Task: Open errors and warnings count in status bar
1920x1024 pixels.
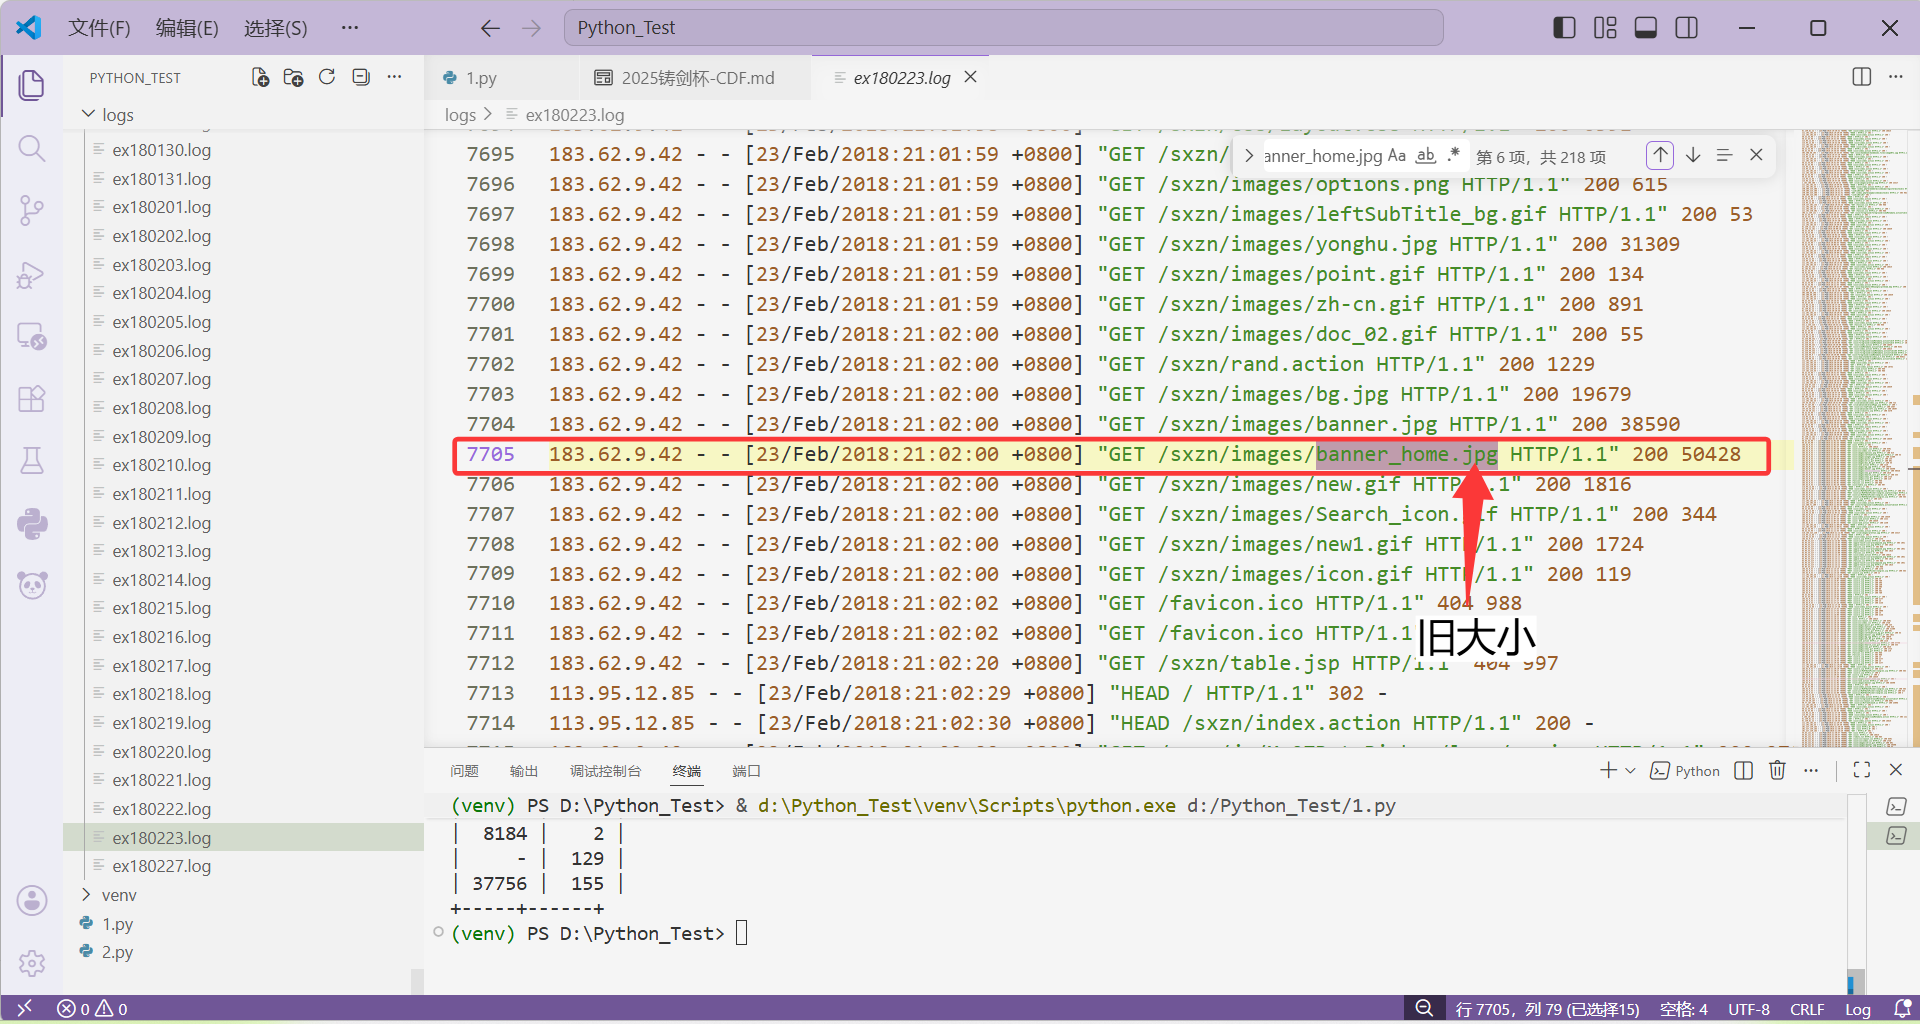Action: (92, 1009)
